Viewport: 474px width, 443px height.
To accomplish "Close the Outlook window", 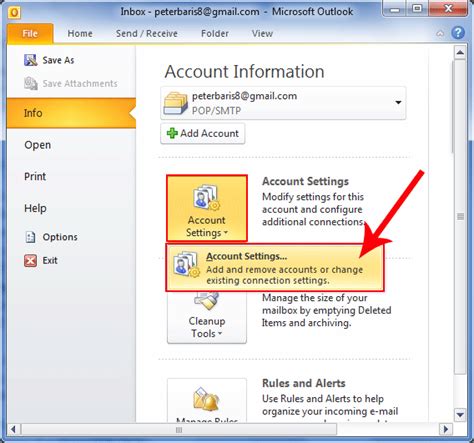I will [448, 9].
